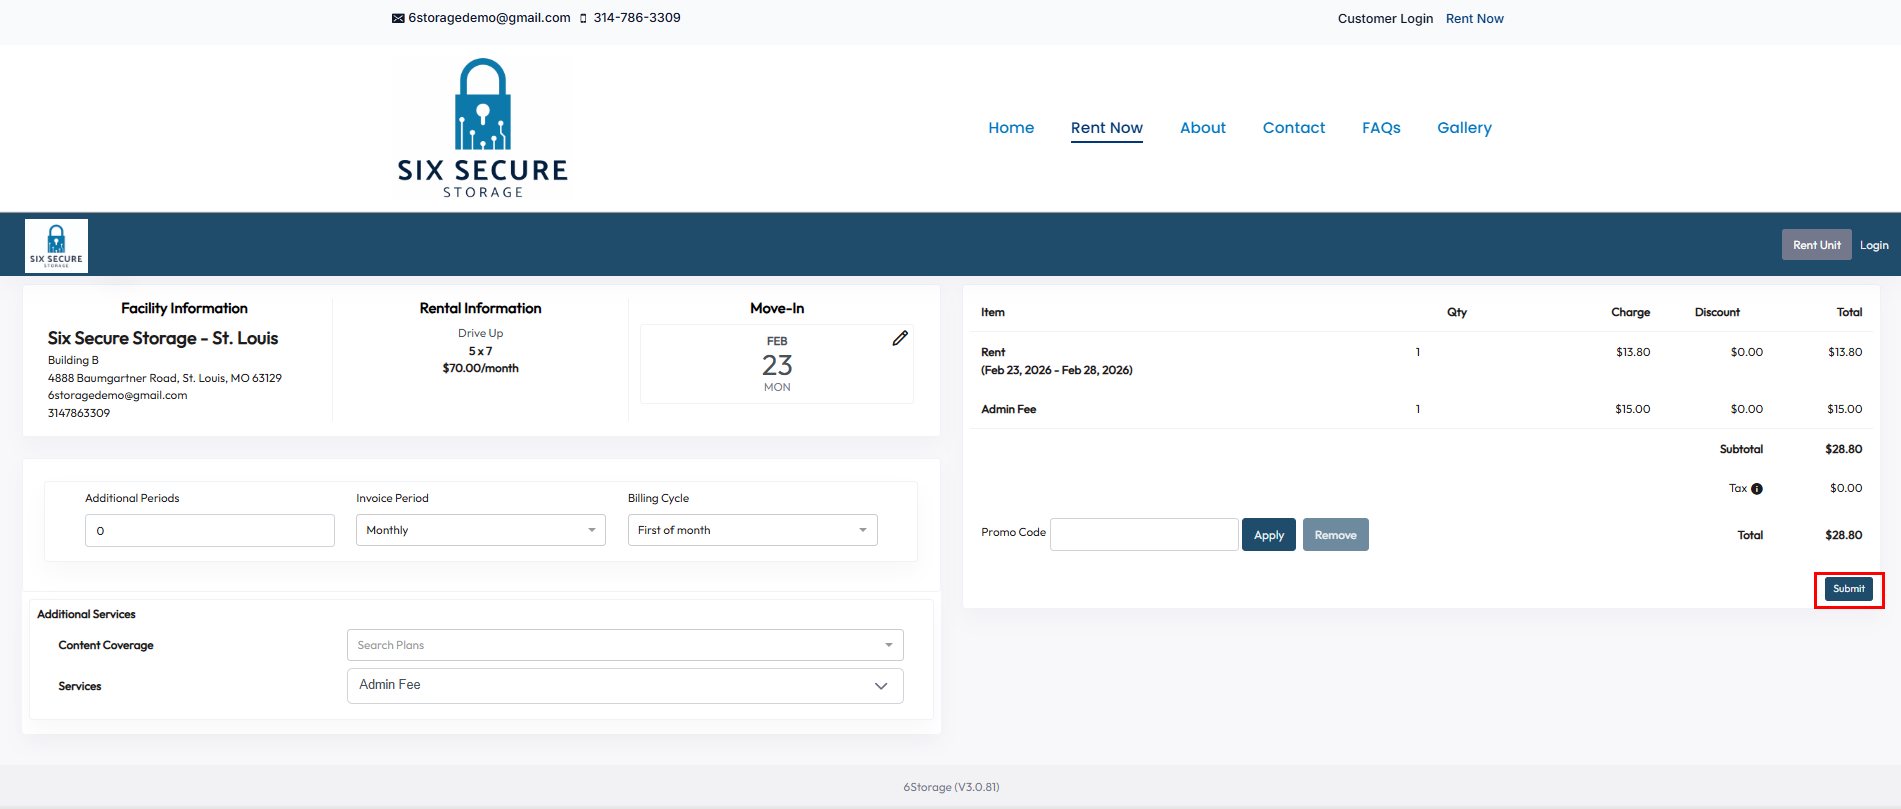The height and width of the screenshot is (809, 1901).
Task: Click the Six Secure Storage main logo
Action: point(483,128)
